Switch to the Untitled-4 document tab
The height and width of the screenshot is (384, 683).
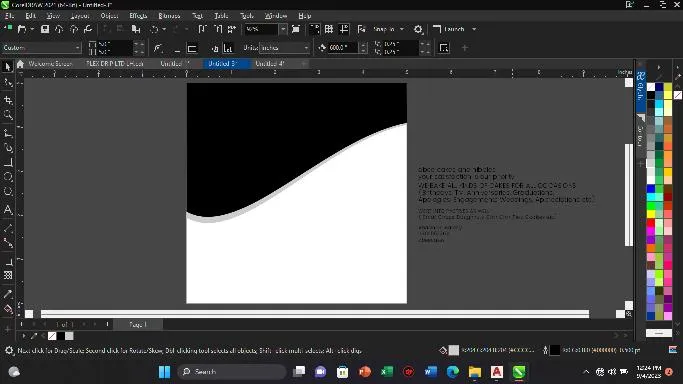[x=270, y=64]
